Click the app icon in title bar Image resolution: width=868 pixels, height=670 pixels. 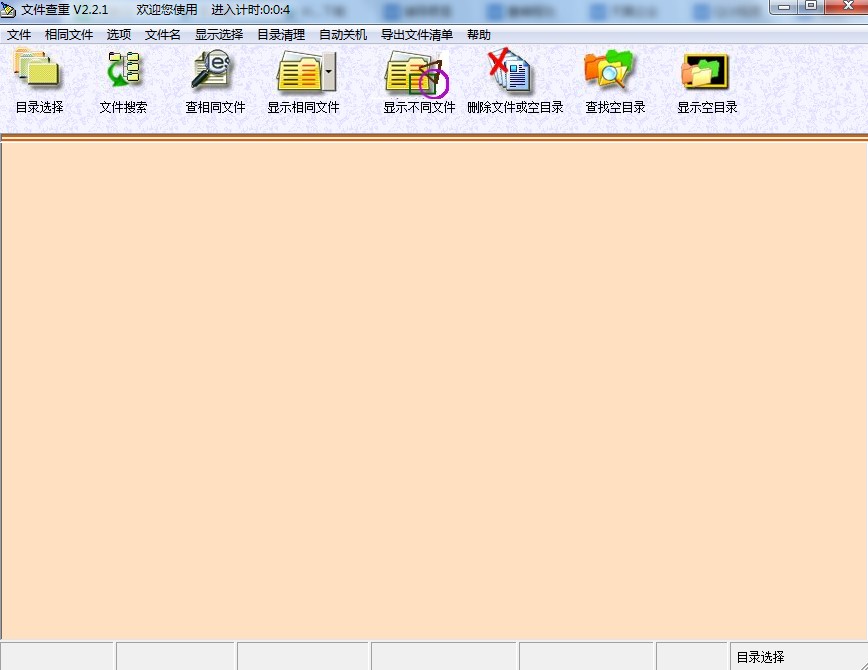[x=8, y=10]
